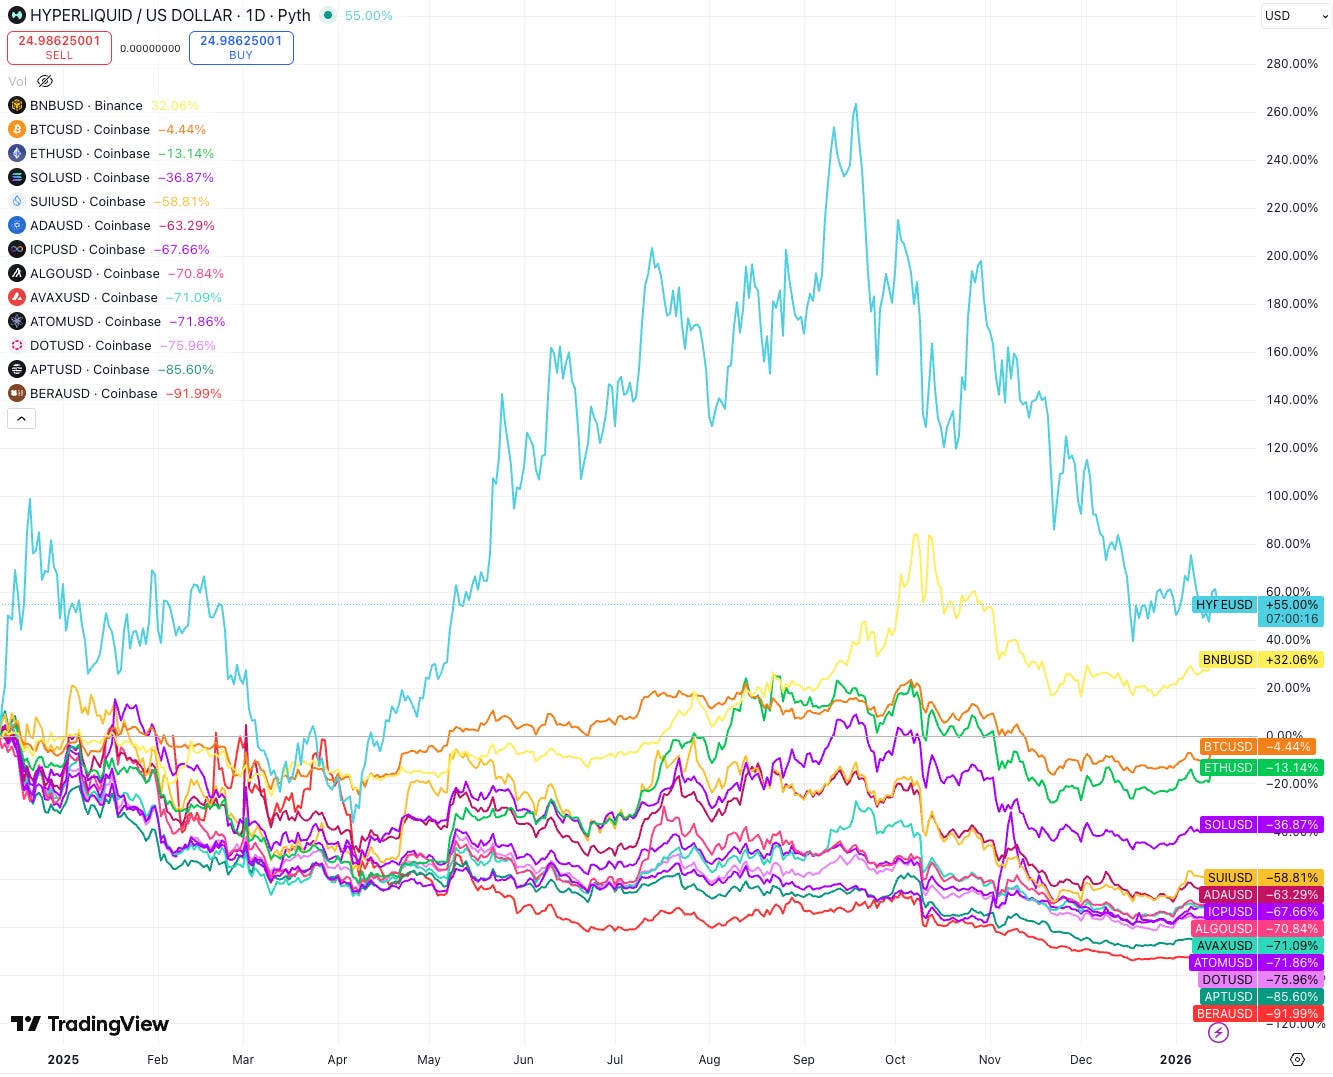Screen dimensions: 1333x1077
Task: Click the orange BTCUSD −4.44% price tag
Action: tap(1257, 746)
